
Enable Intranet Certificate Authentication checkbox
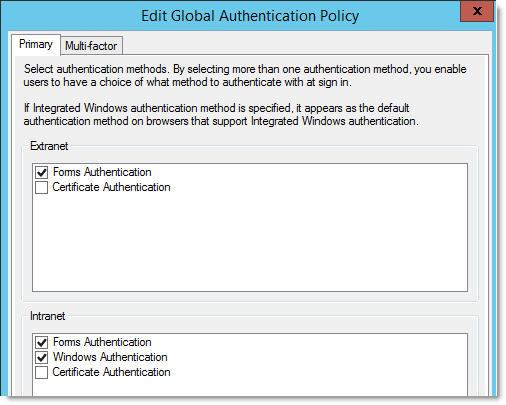pyautogui.click(x=42, y=372)
